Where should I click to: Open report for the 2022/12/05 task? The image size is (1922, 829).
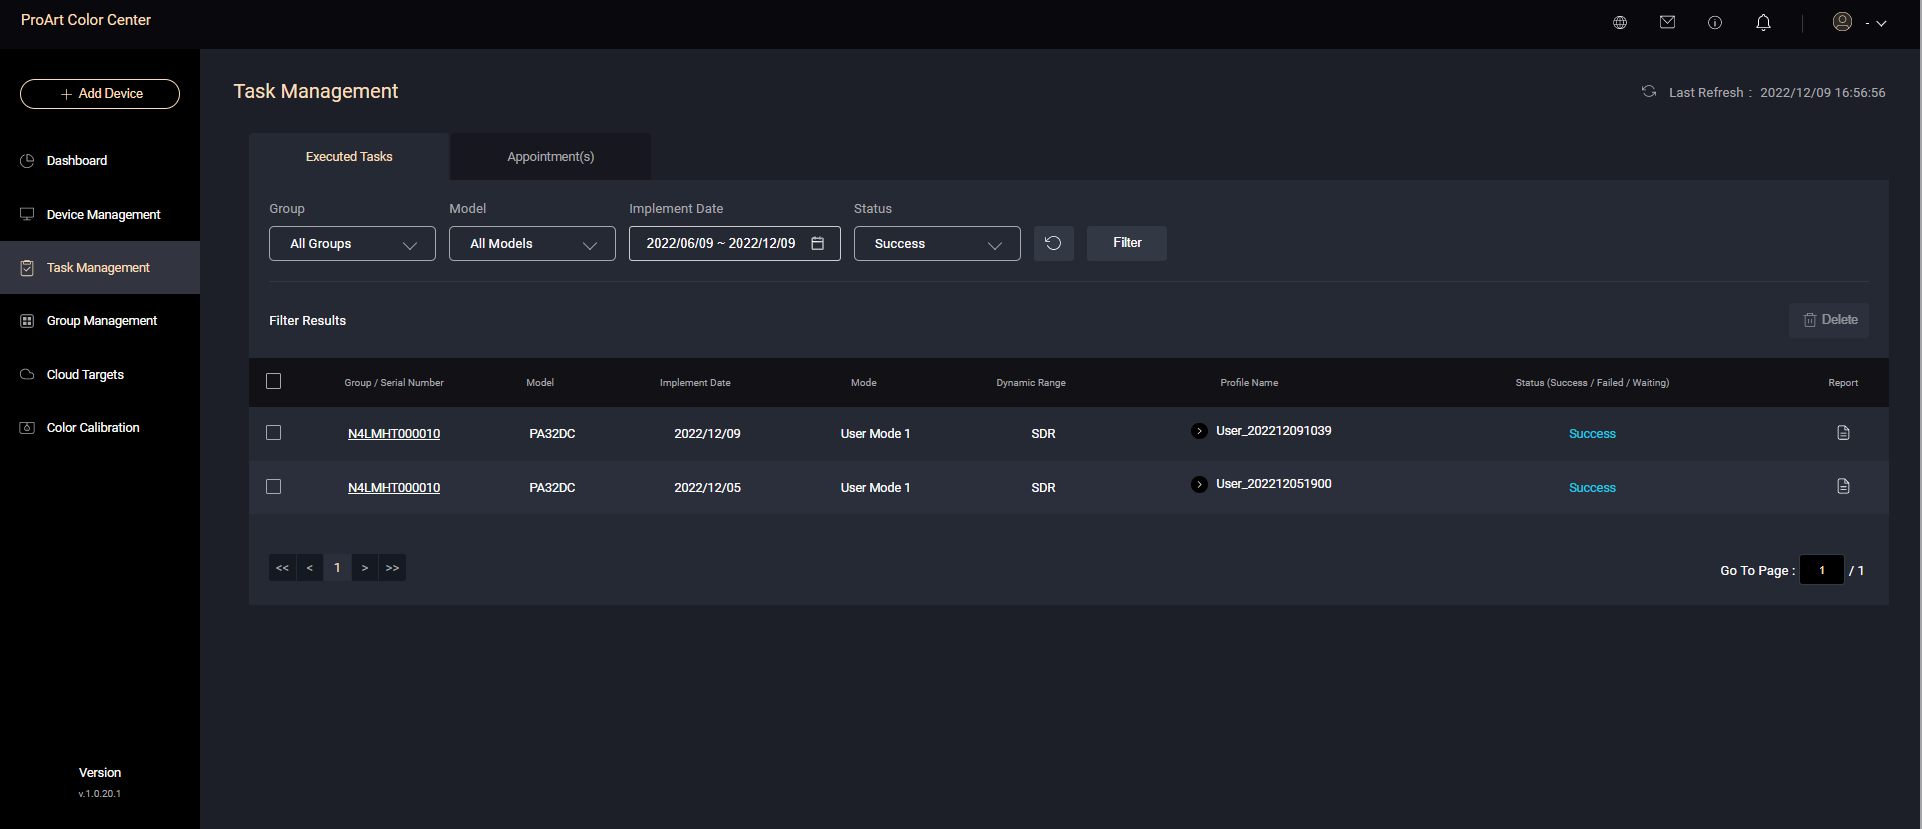click(x=1843, y=487)
